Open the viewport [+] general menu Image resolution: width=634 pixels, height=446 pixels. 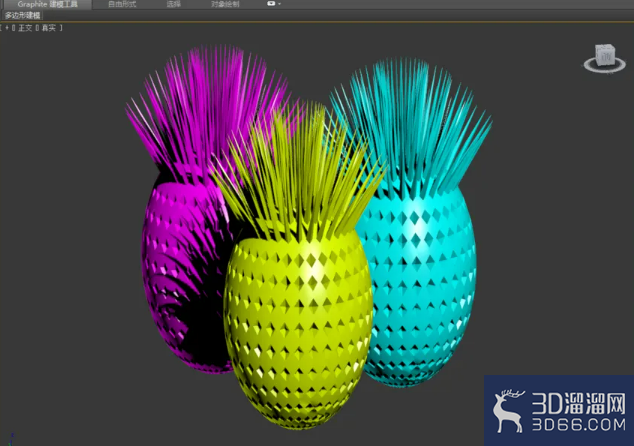(7, 28)
